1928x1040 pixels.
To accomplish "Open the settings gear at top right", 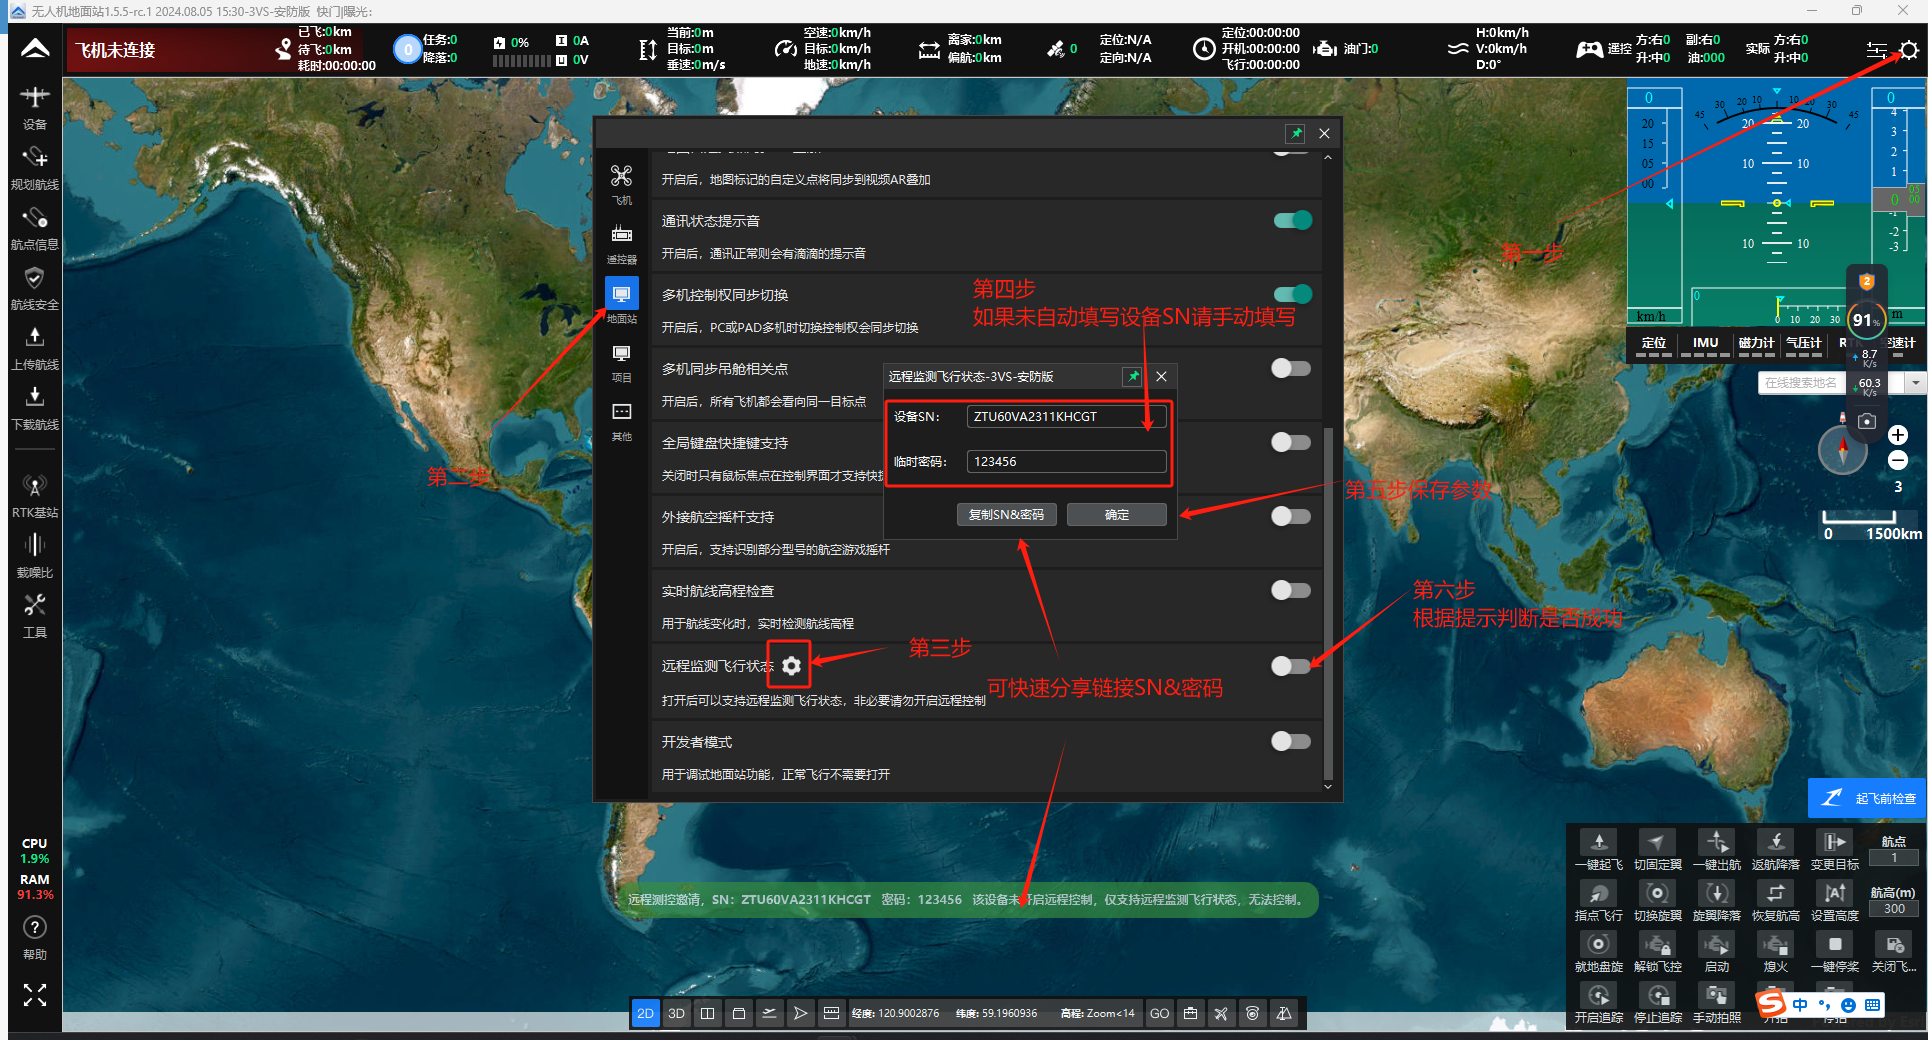I will point(1908,50).
